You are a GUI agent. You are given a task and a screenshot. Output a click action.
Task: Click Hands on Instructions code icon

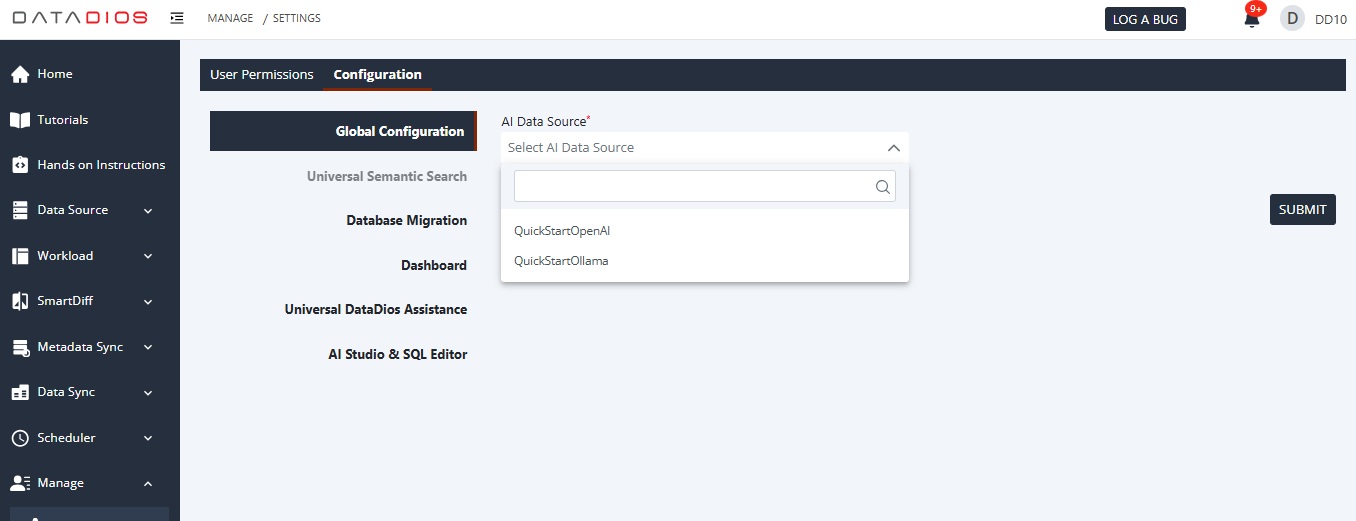[19, 165]
